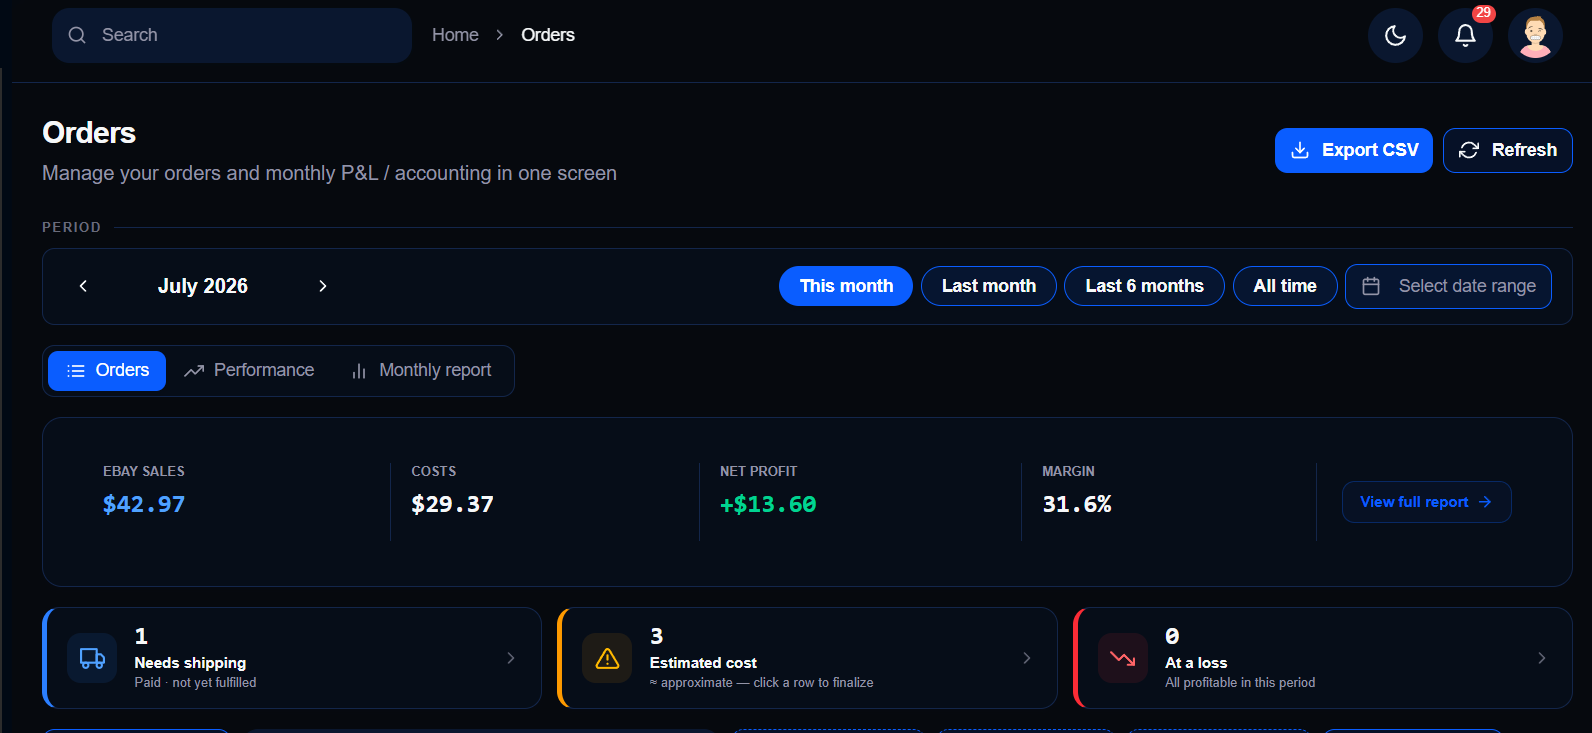Image resolution: width=1592 pixels, height=733 pixels.
Task: Click the eBay sales value $42.97
Action: pyautogui.click(x=144, y=504)
